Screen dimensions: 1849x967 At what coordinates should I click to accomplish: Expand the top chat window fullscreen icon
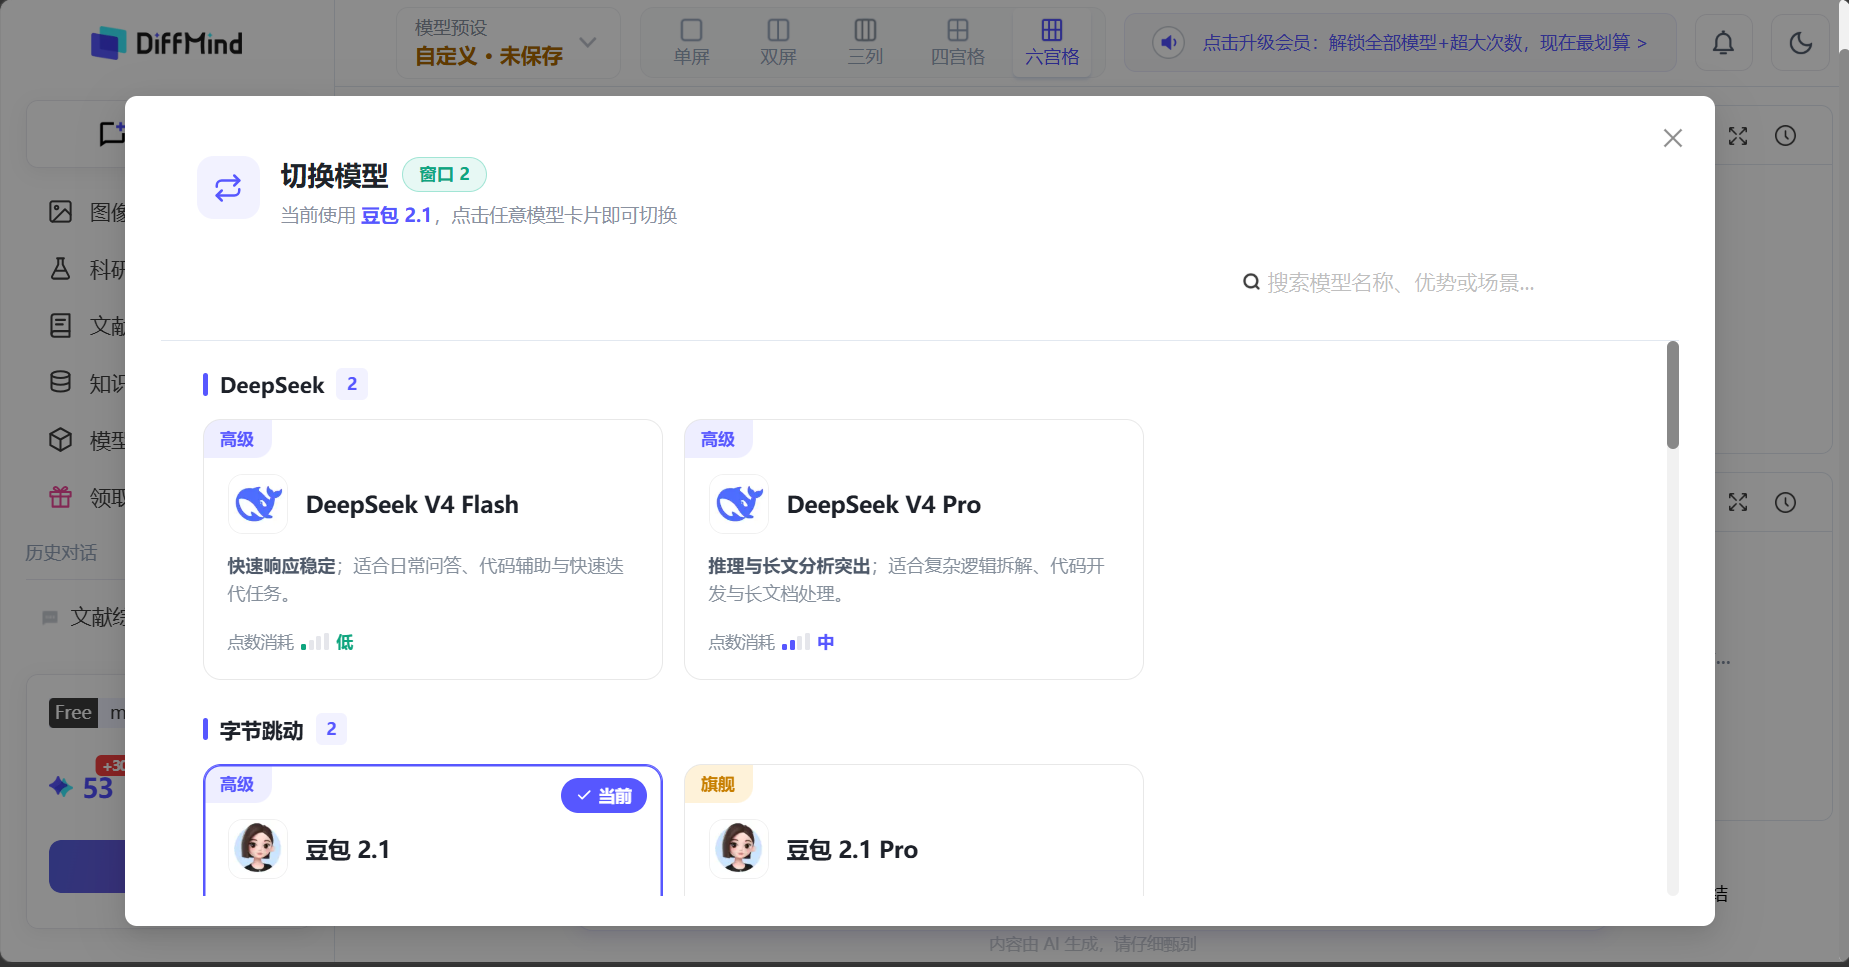point(1738,136)
